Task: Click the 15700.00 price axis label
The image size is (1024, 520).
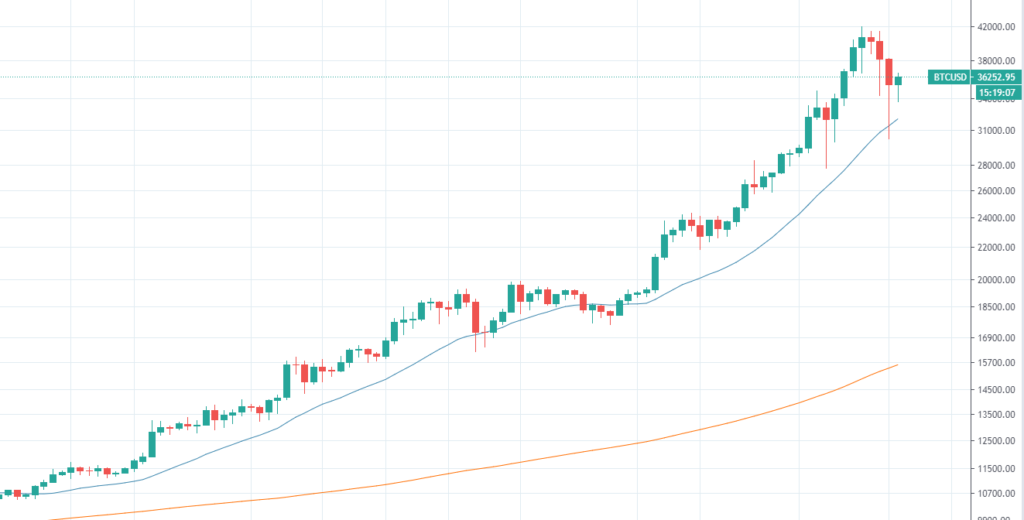Action: point(998,363)
